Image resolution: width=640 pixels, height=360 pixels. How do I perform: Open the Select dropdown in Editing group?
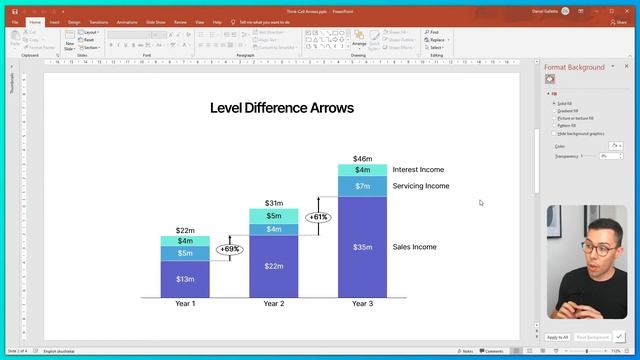pos(434,48)
